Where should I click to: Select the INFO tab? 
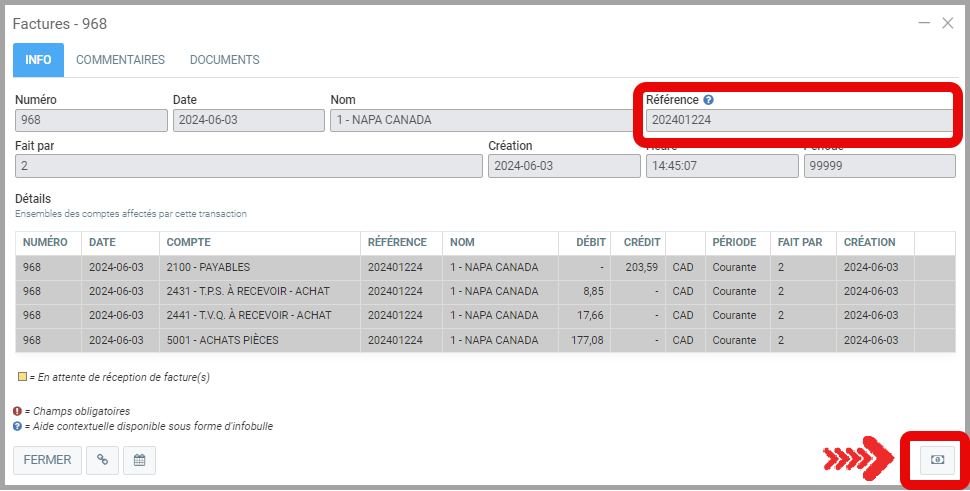tap(38, 60)
